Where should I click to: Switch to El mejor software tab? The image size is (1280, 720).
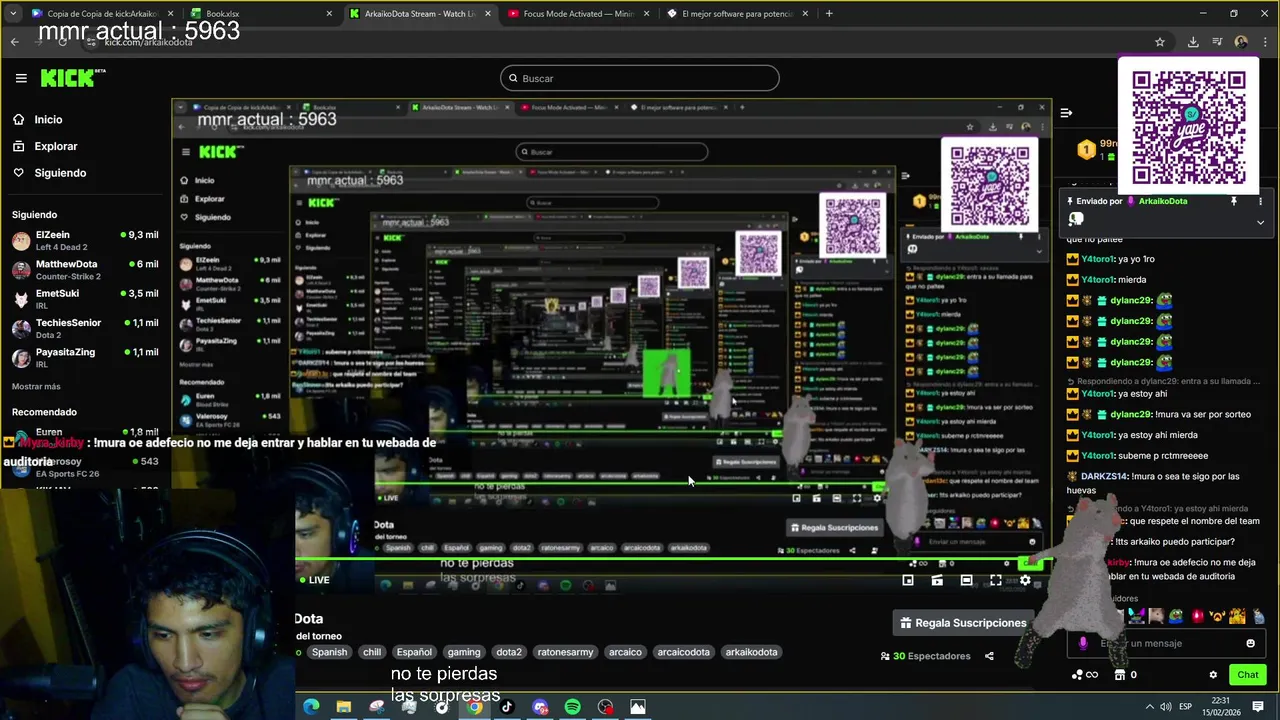click(x=738, y=14)
